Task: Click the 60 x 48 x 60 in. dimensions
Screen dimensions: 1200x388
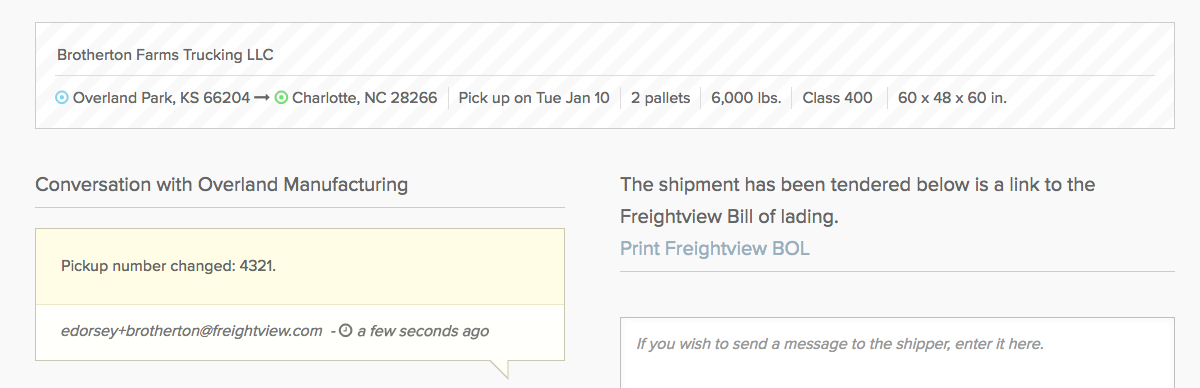Action: pos(952,98)
